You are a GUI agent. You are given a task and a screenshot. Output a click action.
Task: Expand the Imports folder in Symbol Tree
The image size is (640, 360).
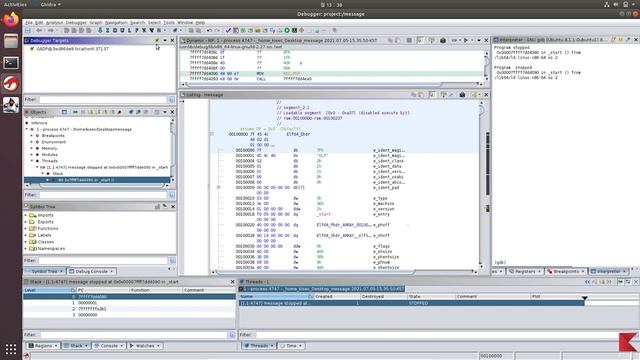click(26, 215)
